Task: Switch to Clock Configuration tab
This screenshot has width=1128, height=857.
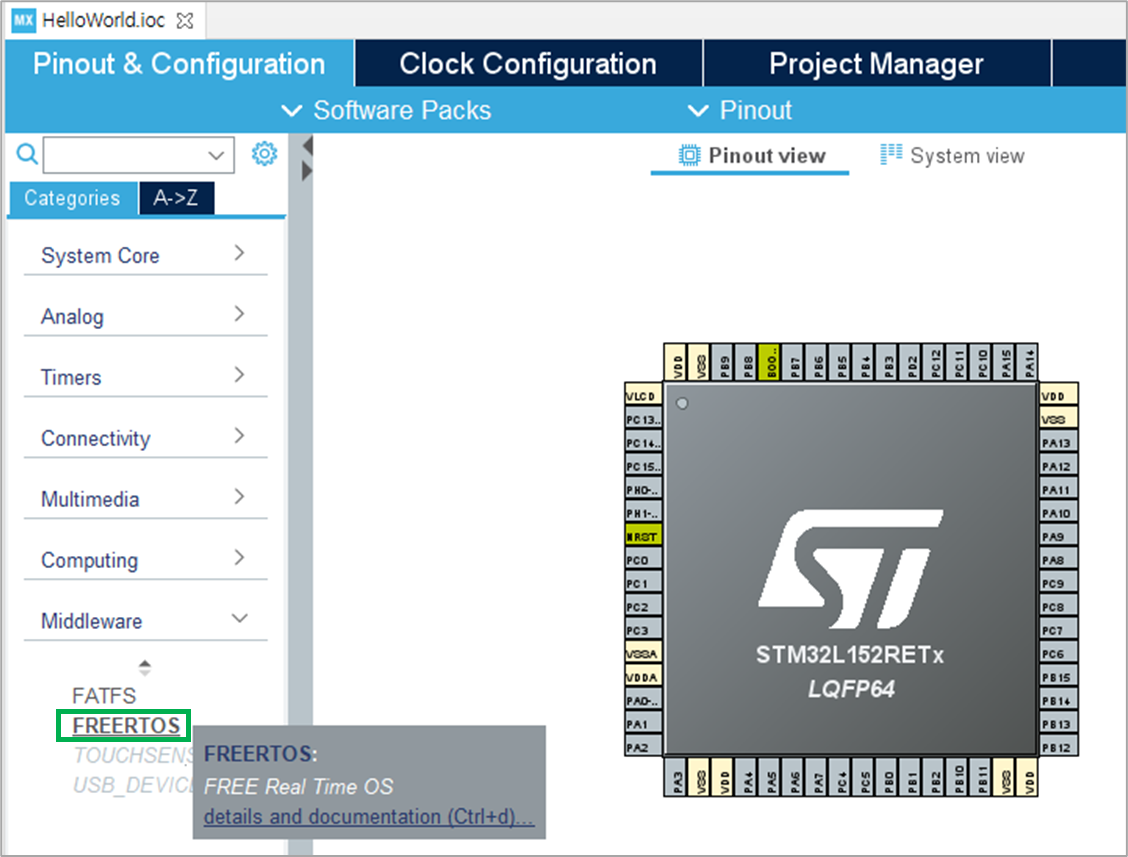Action: pyautogui.click(x=528, y=63)
